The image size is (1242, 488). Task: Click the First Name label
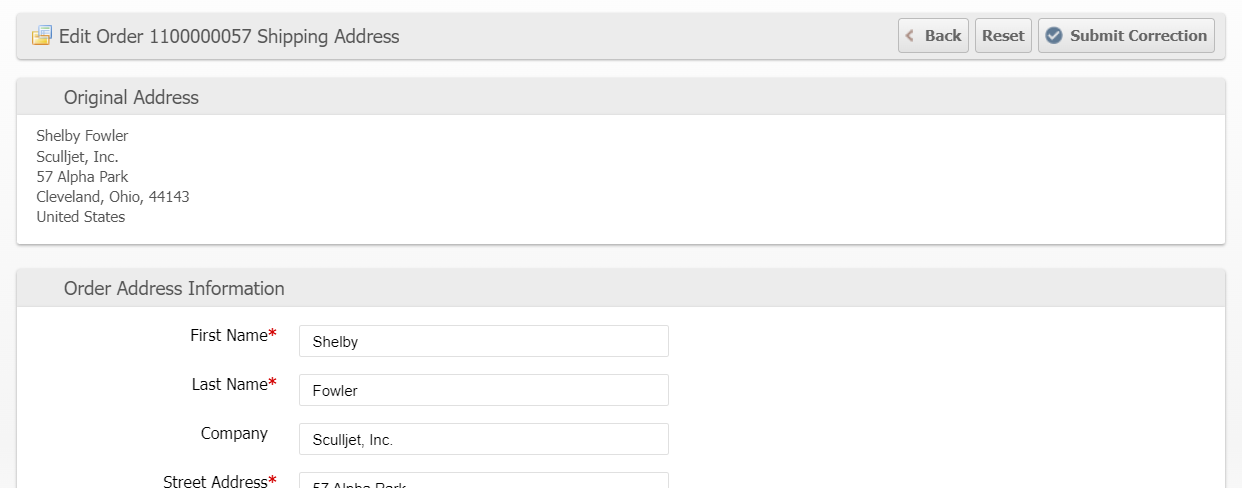(x=229, y=336)
